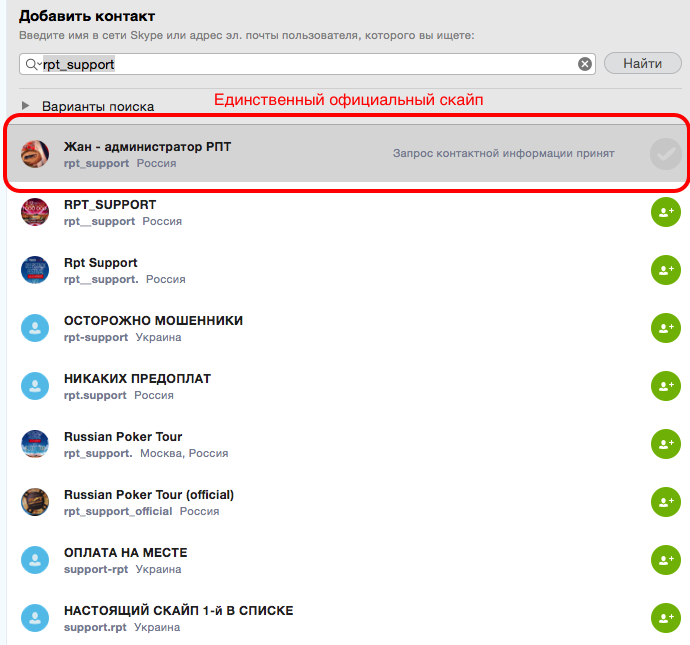
Task: Click avatar of Russian Poker Tour Москва
Action: [x=35, y=444]
